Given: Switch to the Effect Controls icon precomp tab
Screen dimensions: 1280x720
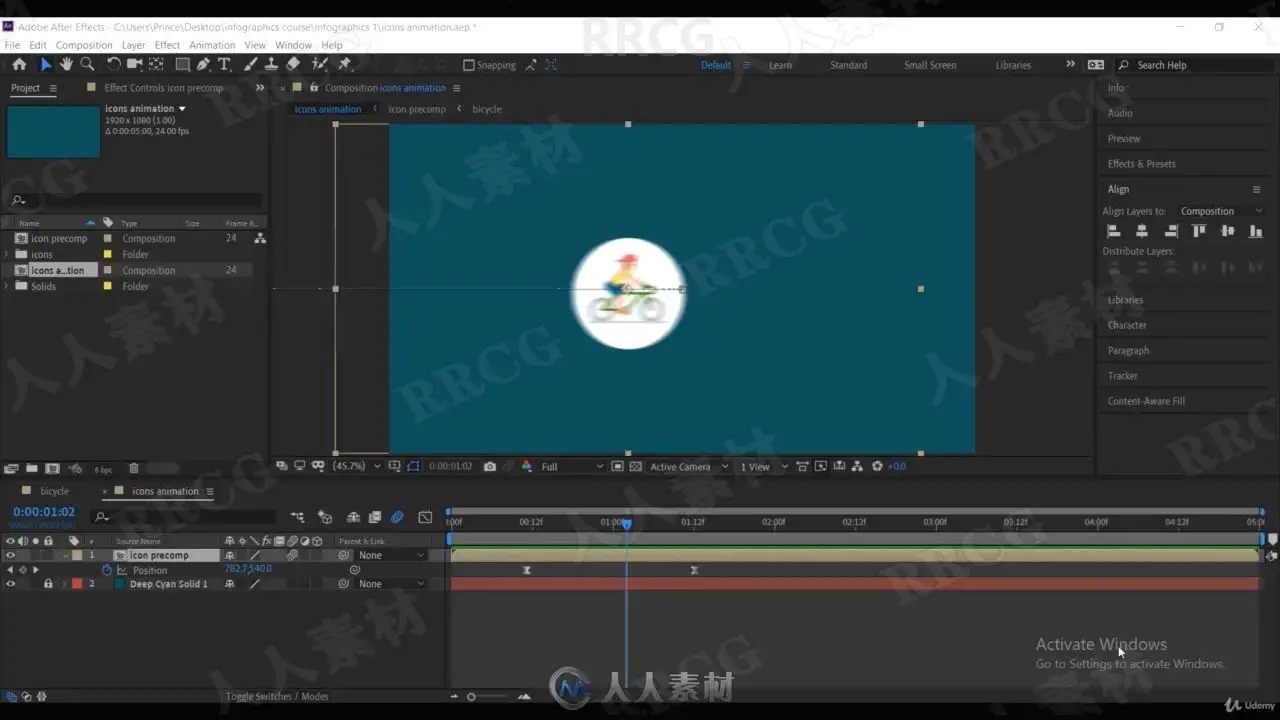Looking at the screenshot, I should click(164, 88).
